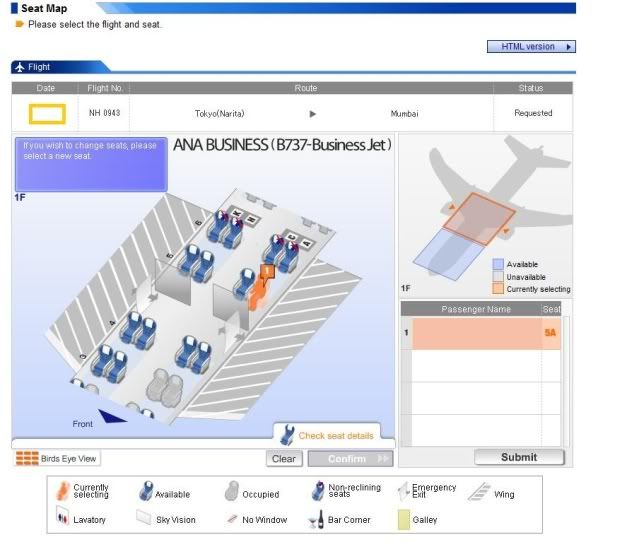Click the airplane icon in Flight header
639x547 pixels.
pos(20,67)
